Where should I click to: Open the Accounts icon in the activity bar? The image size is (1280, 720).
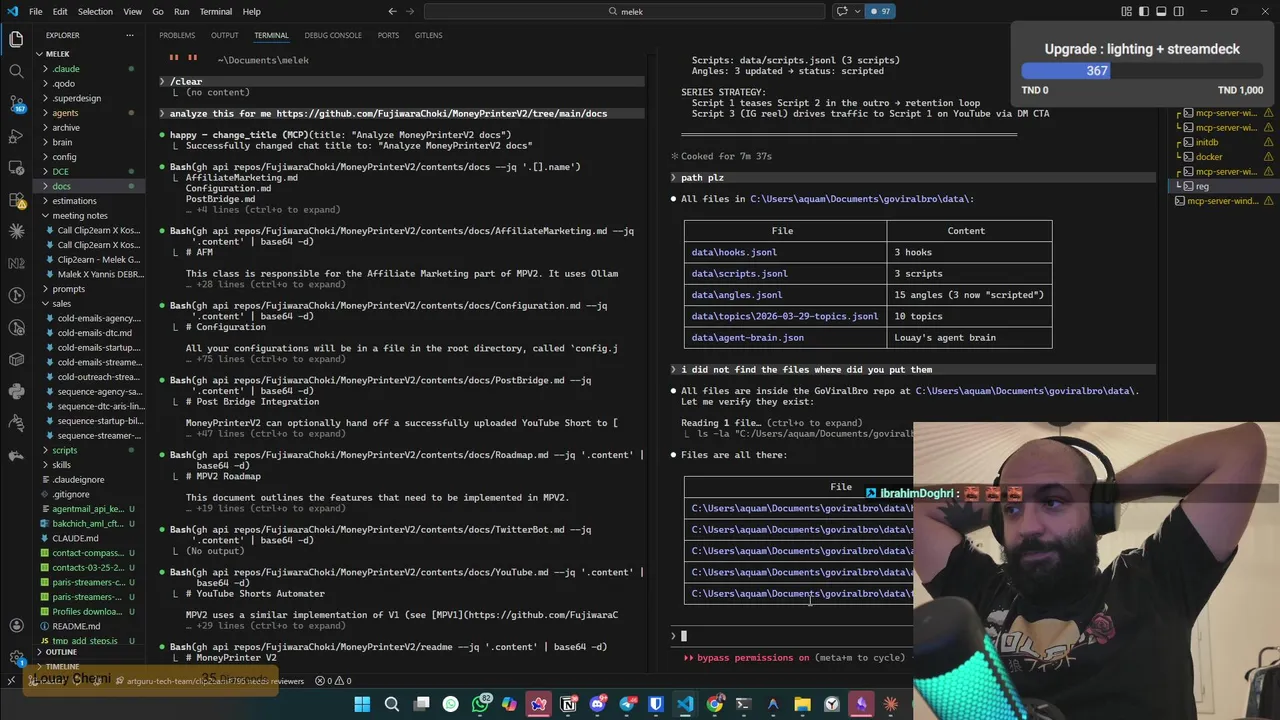pos(16,625)
